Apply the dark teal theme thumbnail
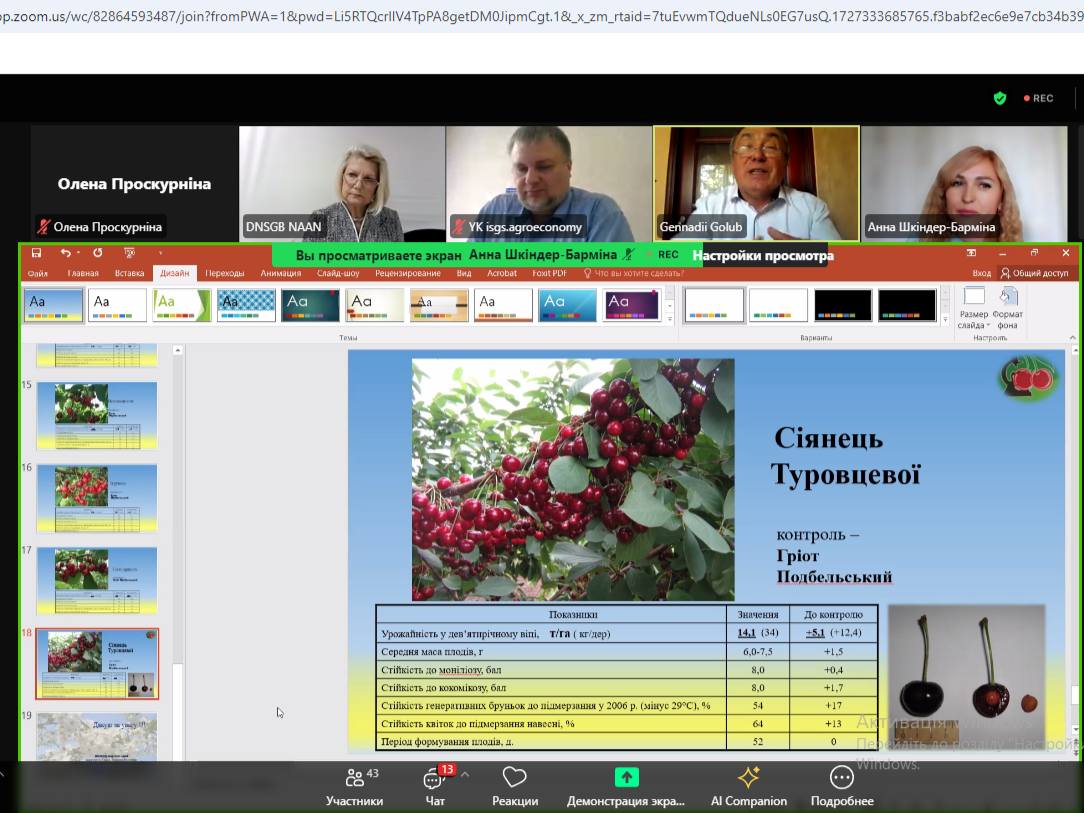Screen dimensions: 1084x813 click(x=310, y=306)
